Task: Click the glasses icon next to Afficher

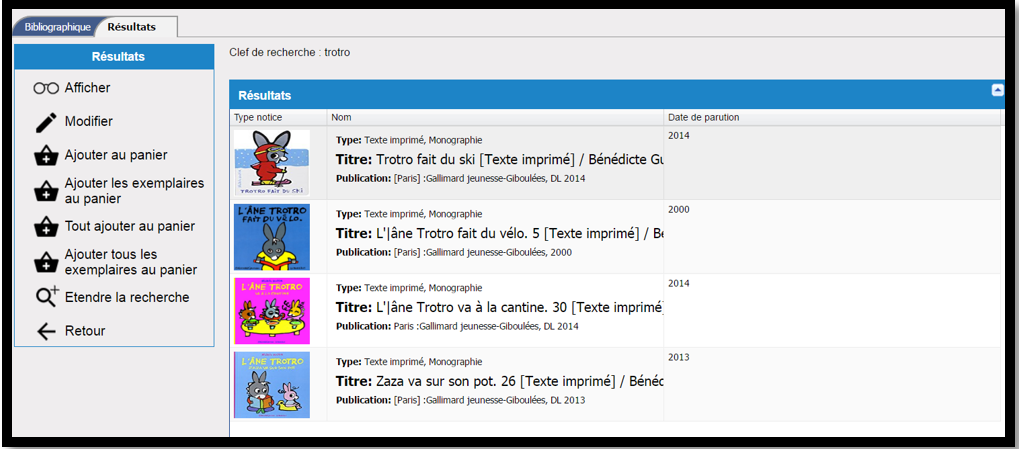Action: click(x=46, y=88)
